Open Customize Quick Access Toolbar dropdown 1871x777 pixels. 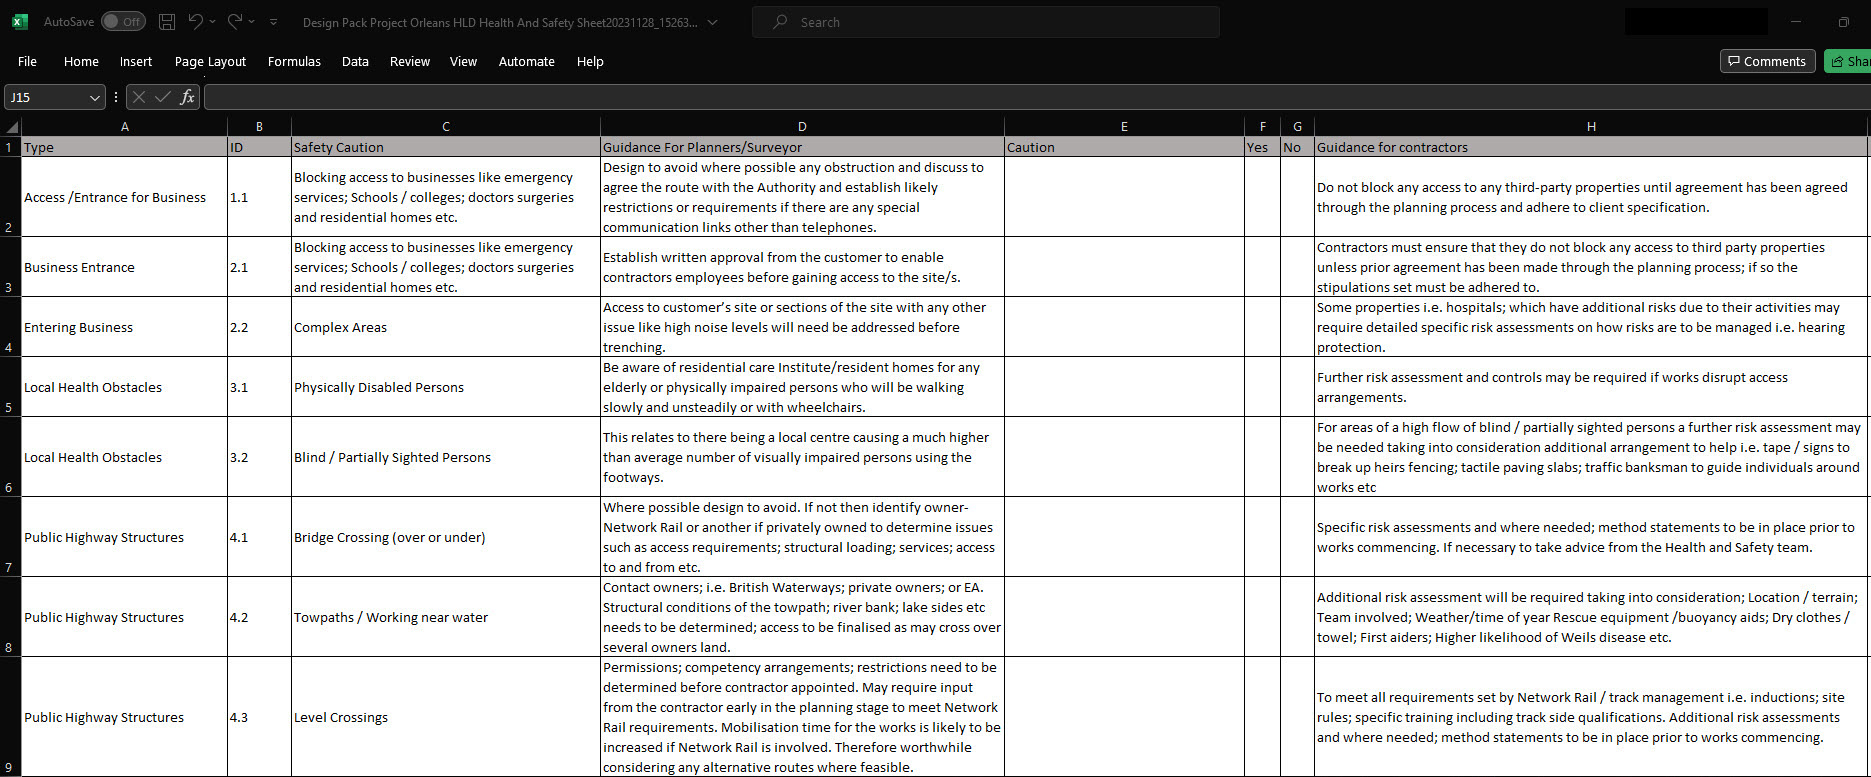tap(274, 22)
